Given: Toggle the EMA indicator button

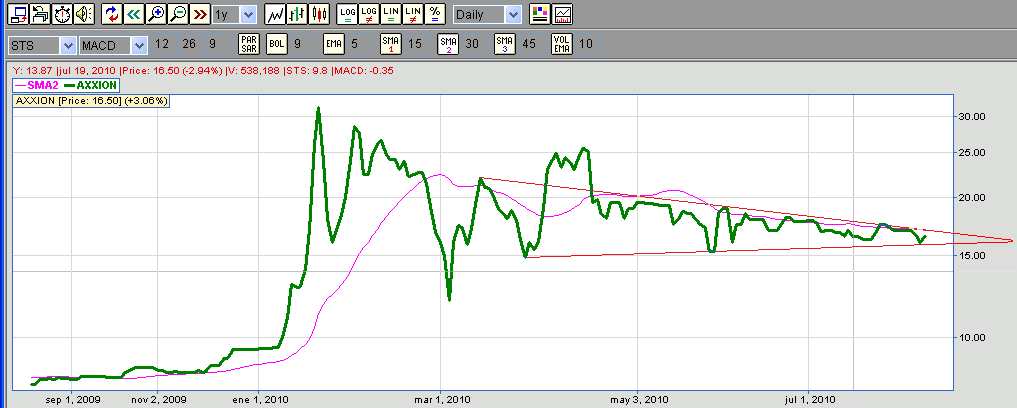Looking at the screenshot, I should [334, 45].
